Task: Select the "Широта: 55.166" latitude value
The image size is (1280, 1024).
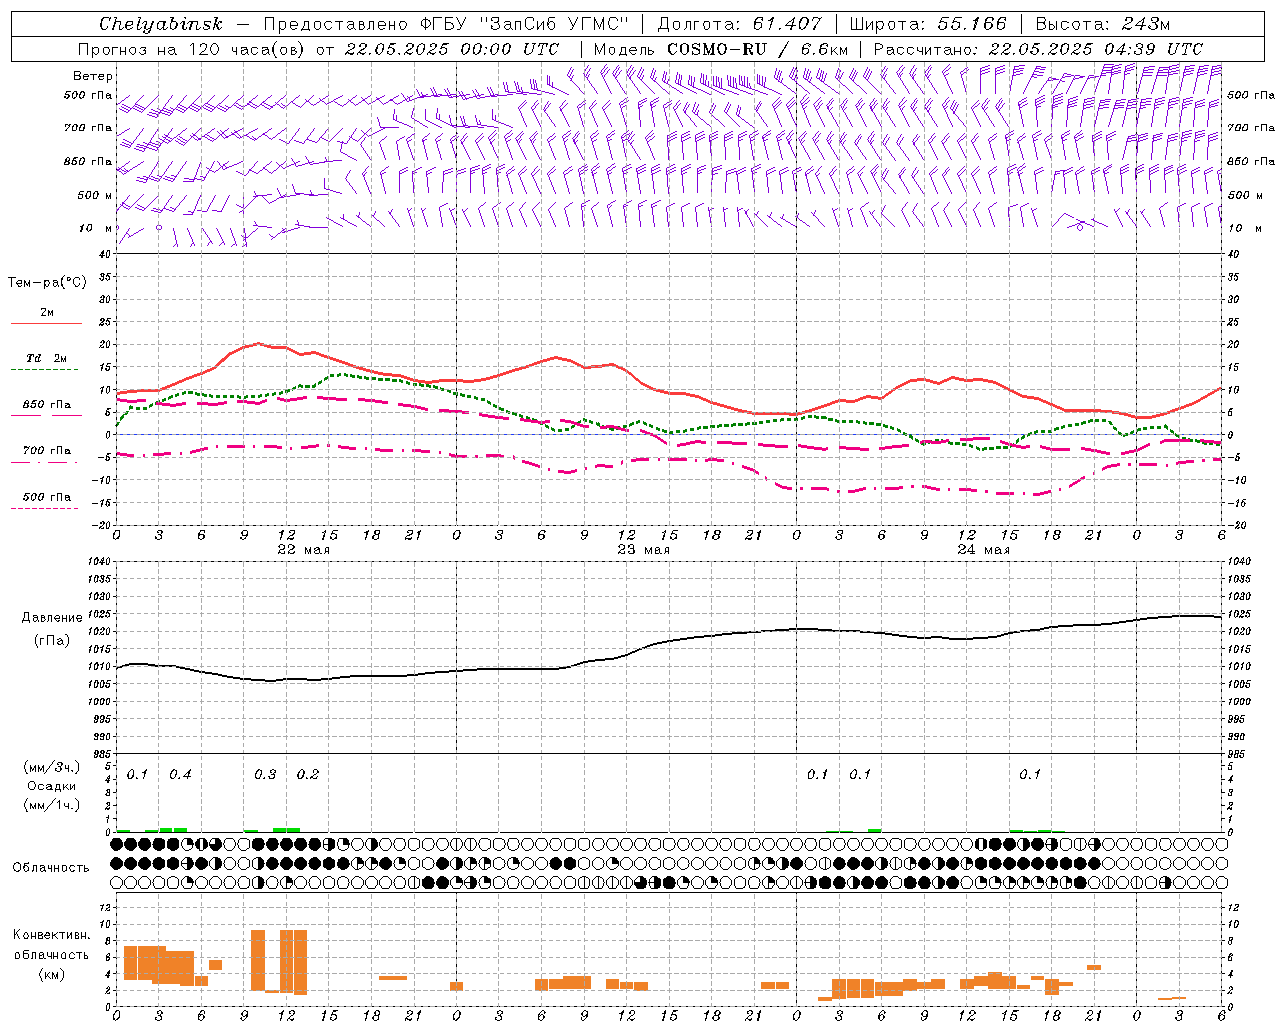Action: [x=928, y=24]
